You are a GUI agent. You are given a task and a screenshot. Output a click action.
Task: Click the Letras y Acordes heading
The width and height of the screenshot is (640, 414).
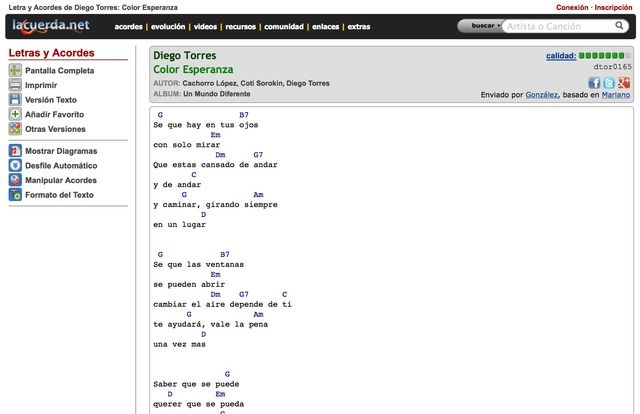(x=51, y=53)
